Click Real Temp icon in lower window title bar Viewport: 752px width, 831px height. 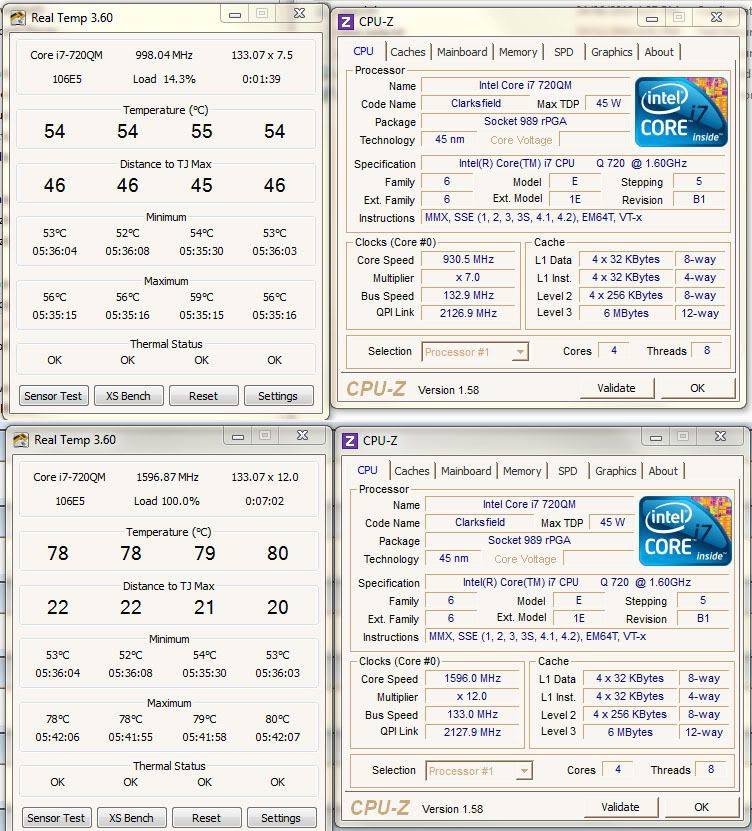[21, 440]
